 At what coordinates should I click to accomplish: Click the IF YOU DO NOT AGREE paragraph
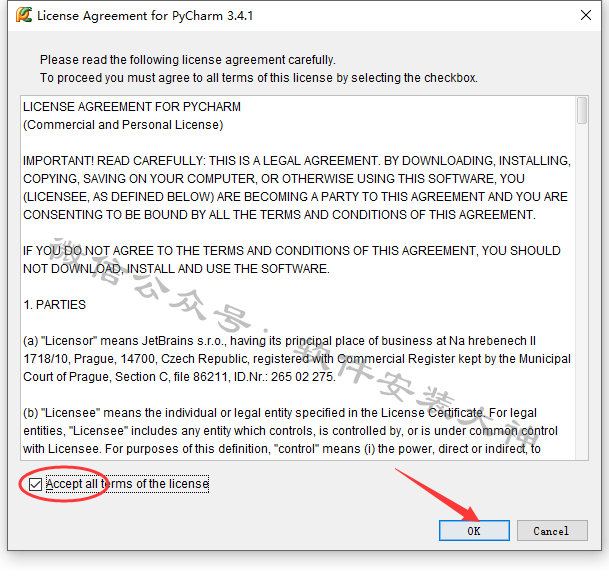[x=292, y=260]
